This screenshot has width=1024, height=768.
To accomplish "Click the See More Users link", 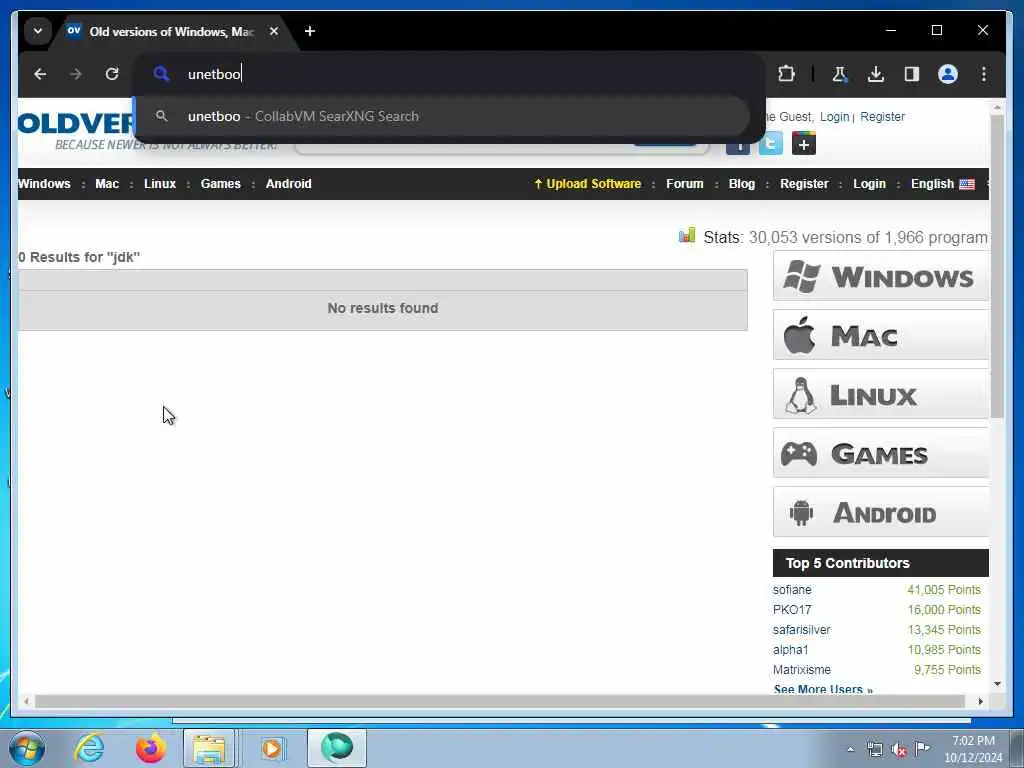I will (x=823, y=689).
